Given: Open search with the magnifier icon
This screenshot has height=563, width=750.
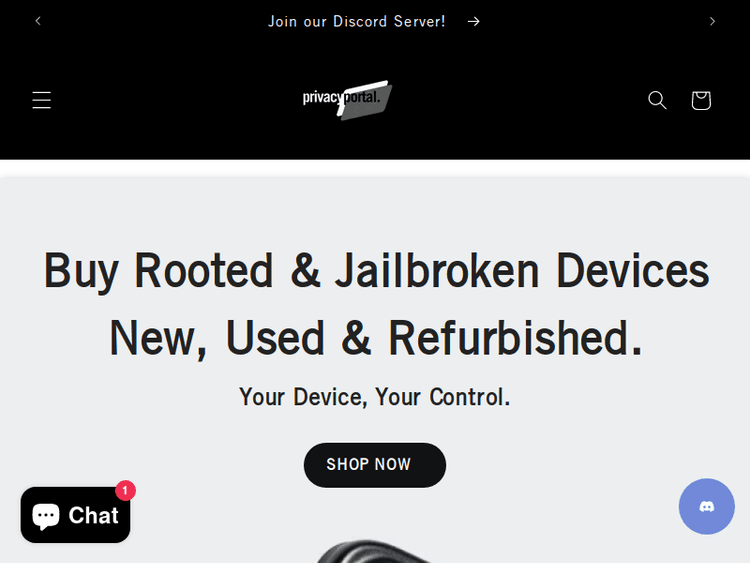Looking at the screenshot, I should (x=657, y=100).
